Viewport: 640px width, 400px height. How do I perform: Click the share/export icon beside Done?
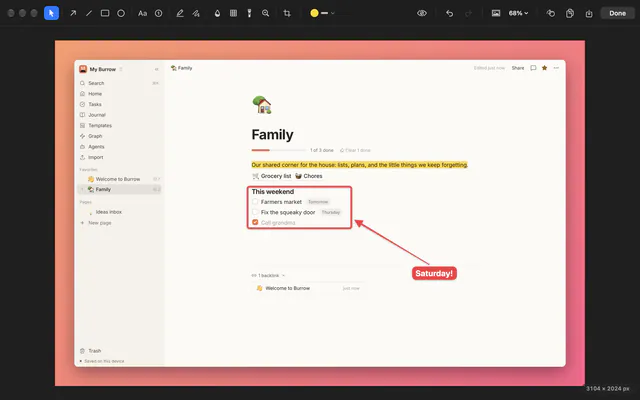click(x=589, y=13)
